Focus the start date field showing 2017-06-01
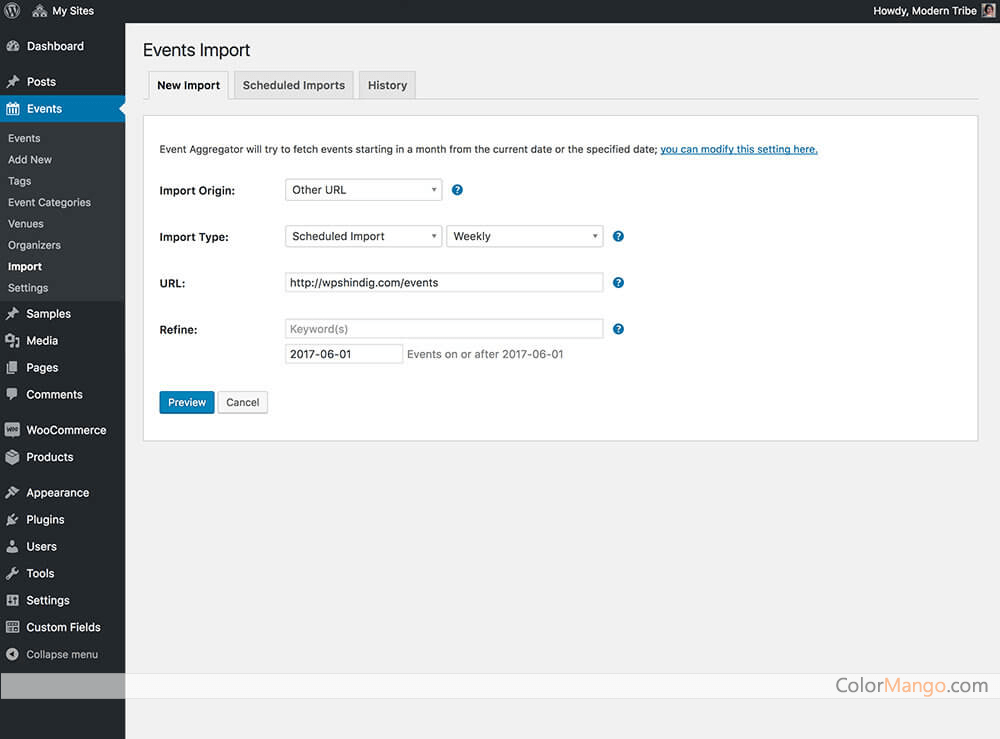The height and width of the screenshot is (739, 1000). [343, 354]
